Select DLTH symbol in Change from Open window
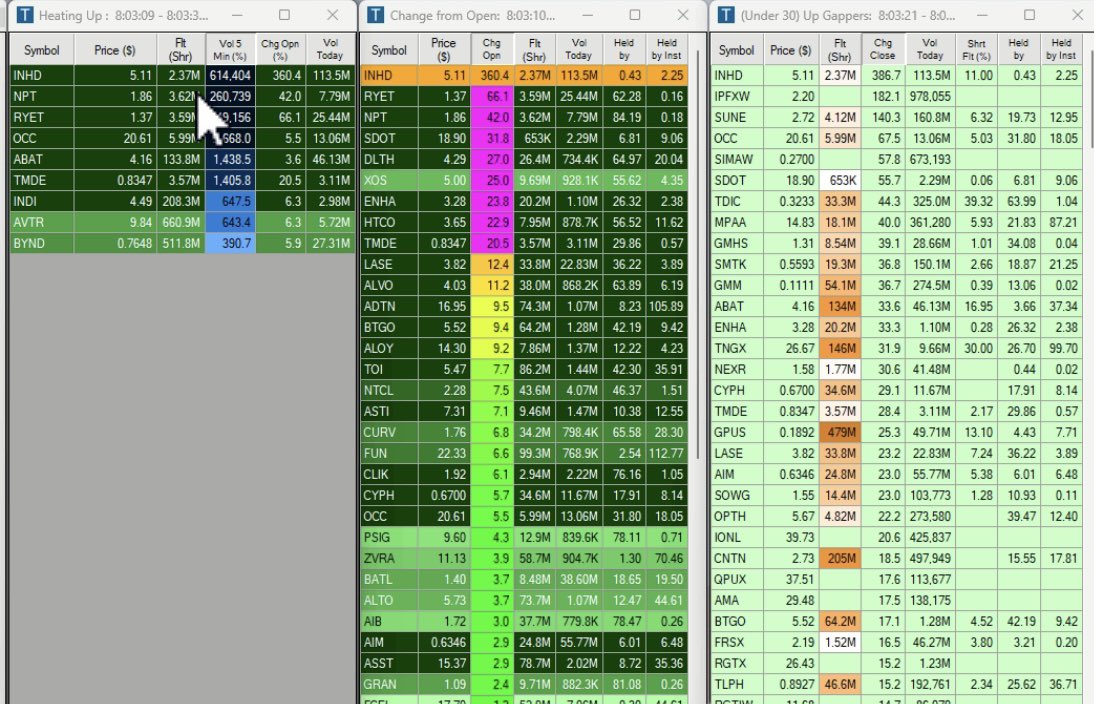Screen dimensions: 1094x704 (x=379, y=159)
